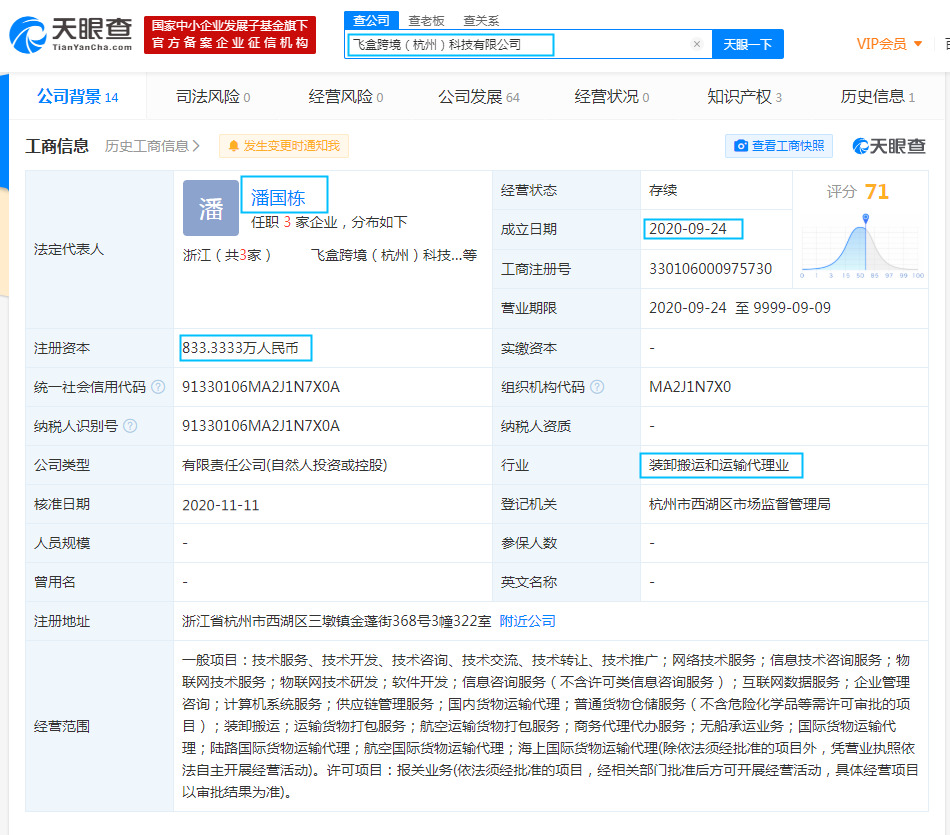950x835 pixels.
Task: Open 历史工商信息 link with chevron
Action: 152,146
